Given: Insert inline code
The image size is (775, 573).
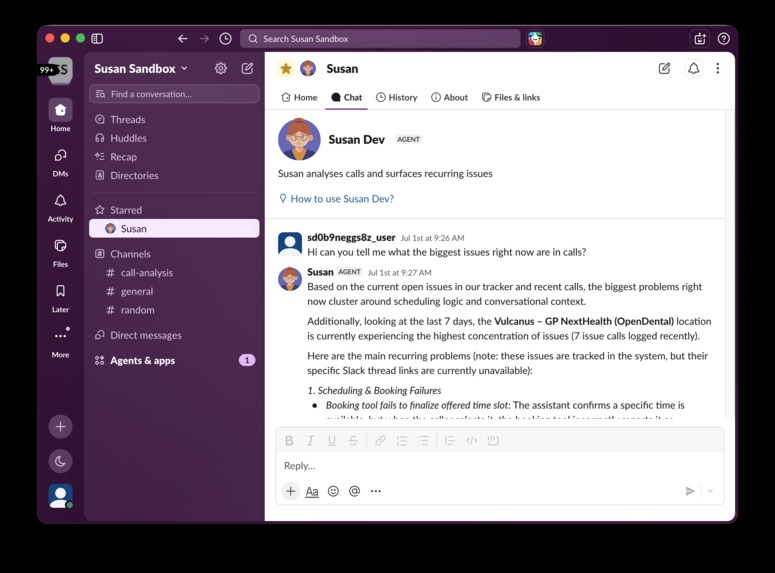Looking at the screenshot, I should [x=472, y=441].
